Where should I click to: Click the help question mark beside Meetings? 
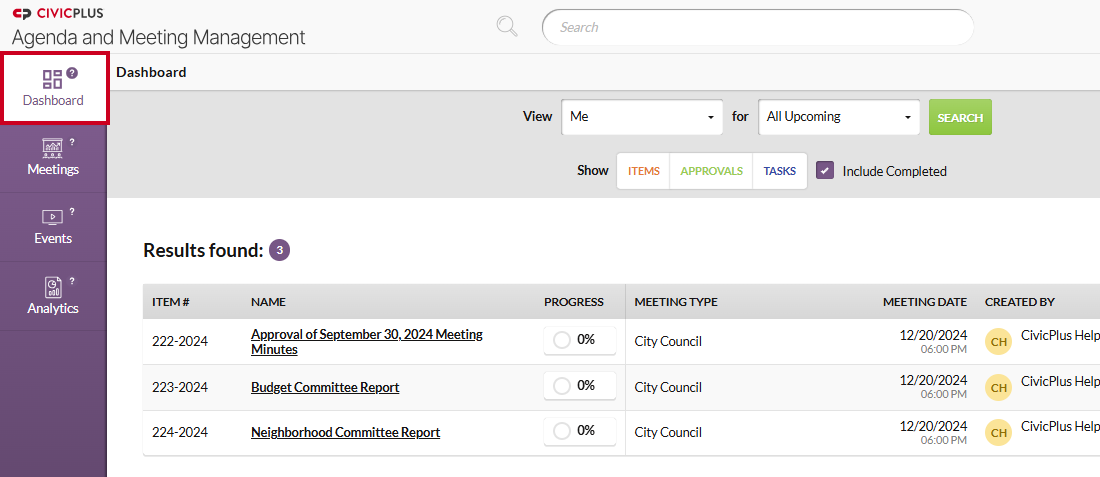(x=72, y=142)
